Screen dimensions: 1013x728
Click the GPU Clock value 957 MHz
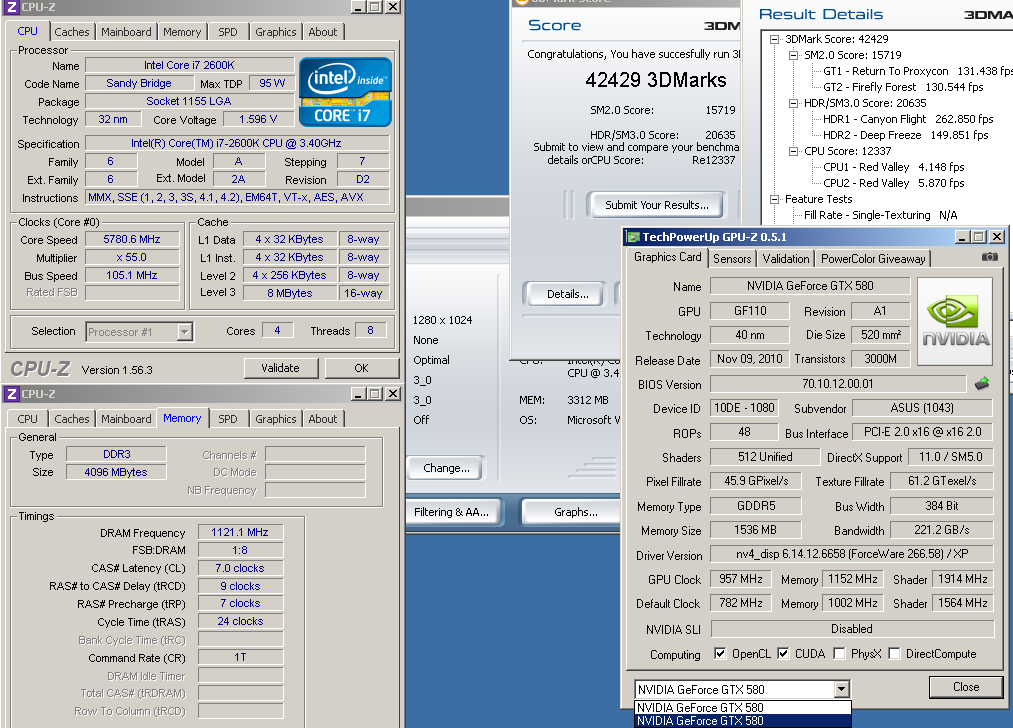[740, 579]
